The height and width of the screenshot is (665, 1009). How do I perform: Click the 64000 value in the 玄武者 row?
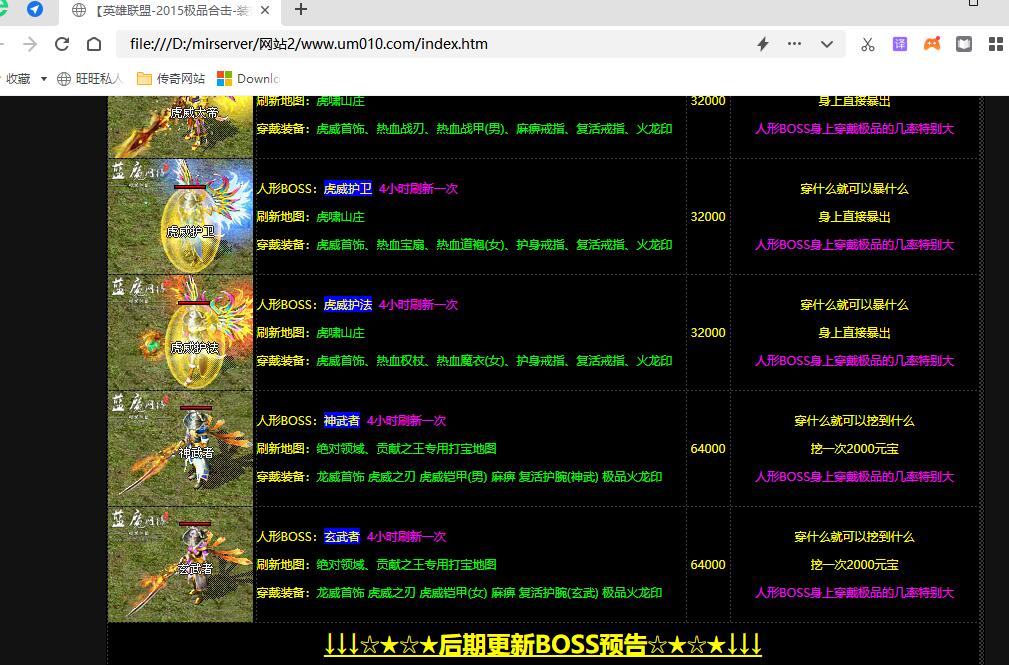tap(708, 565)
